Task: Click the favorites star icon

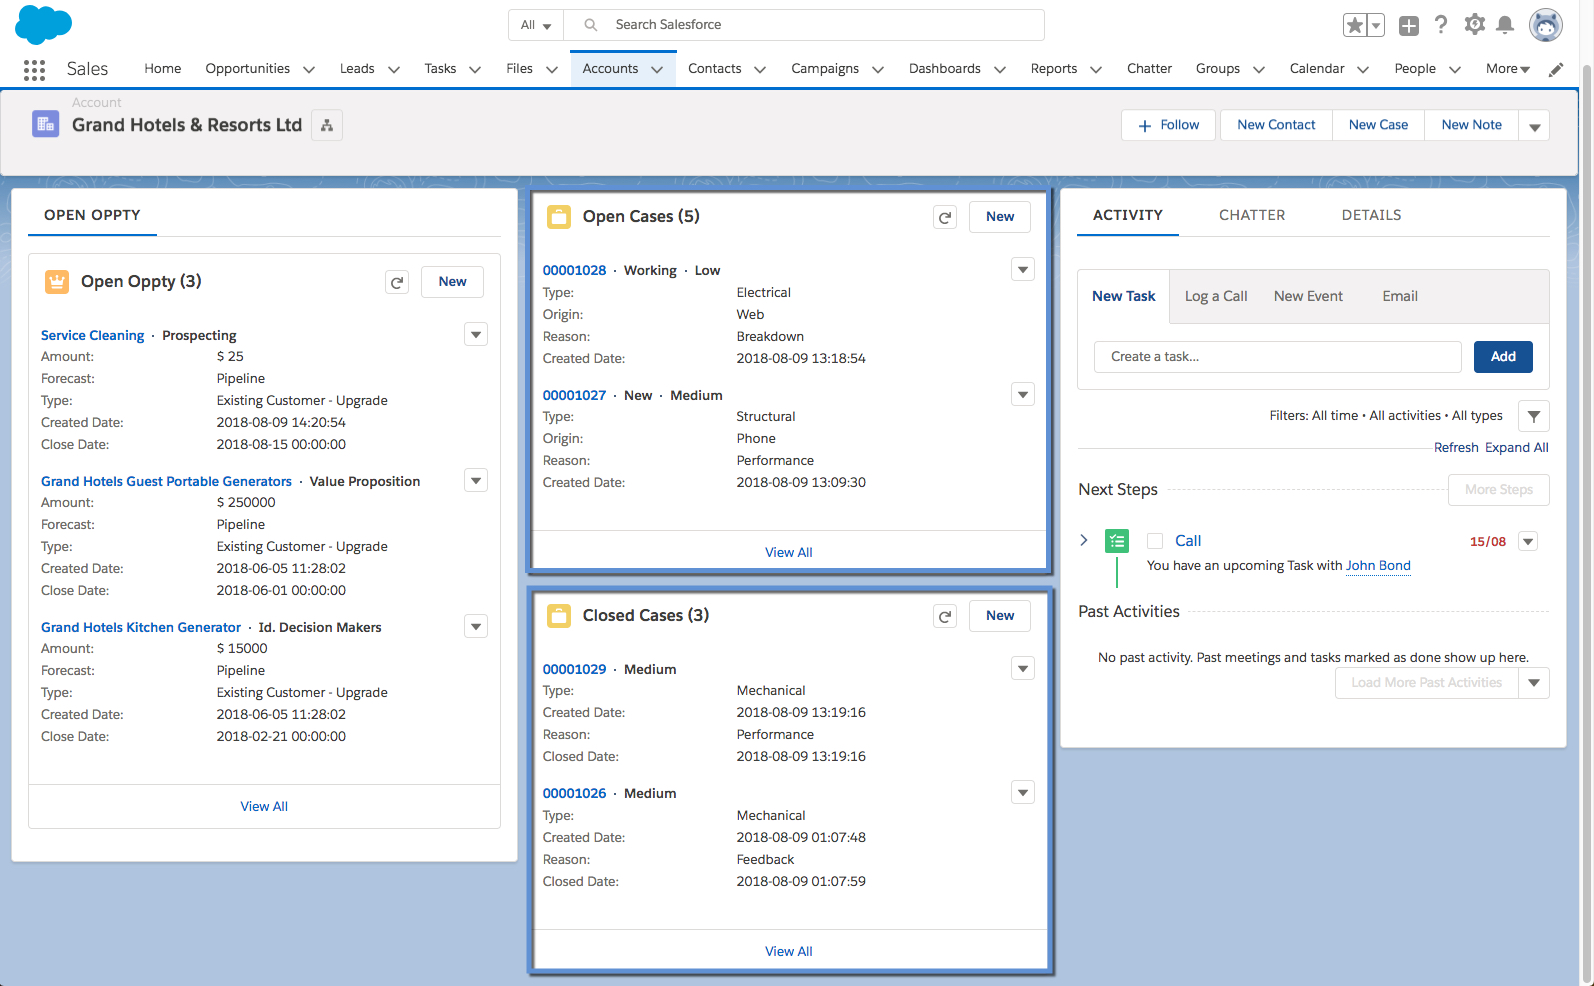Action: [1355, 26]
